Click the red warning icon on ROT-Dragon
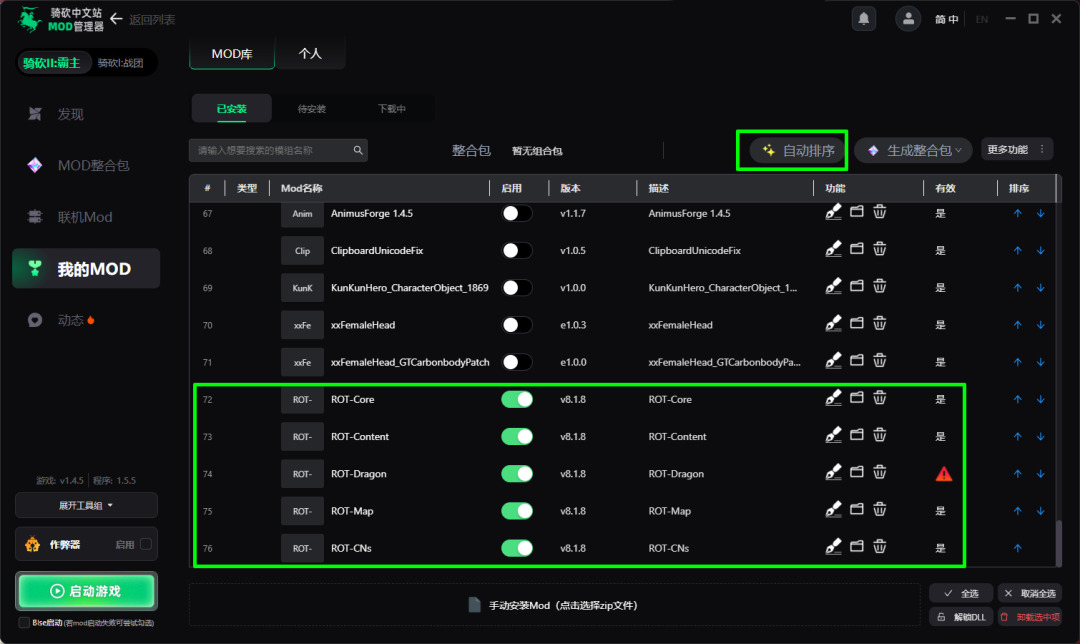This screenshot has width=1080, height=644. pos(944,474)
